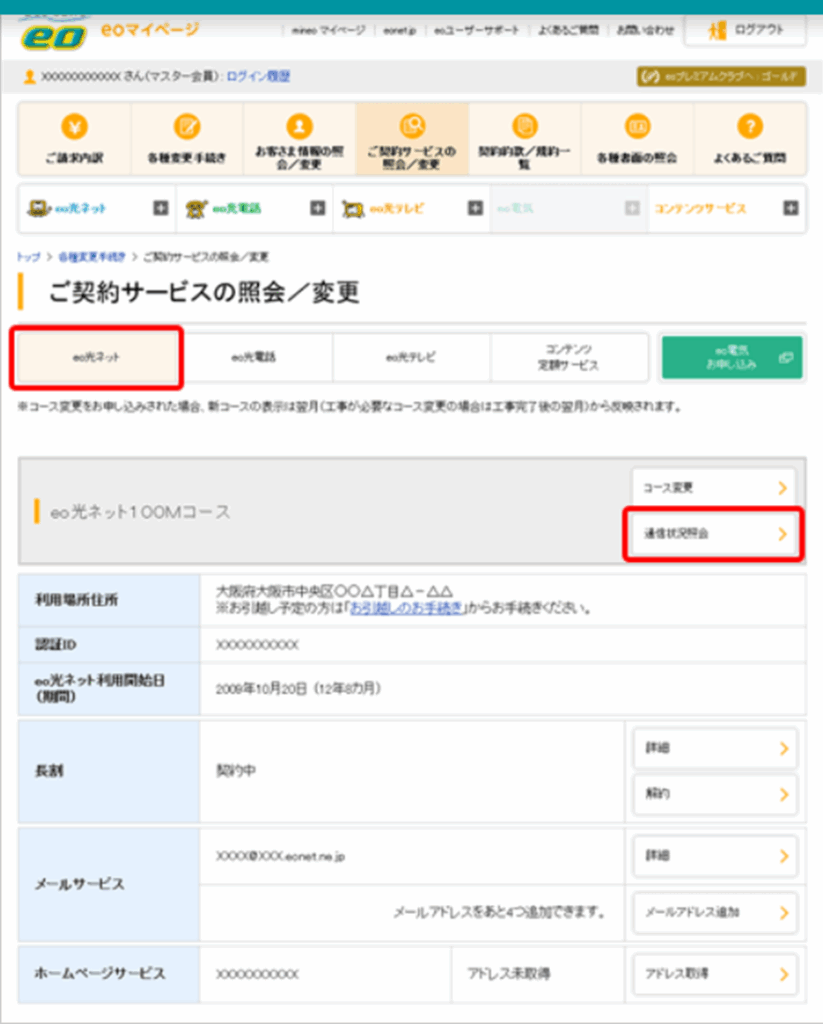Click the 利用場所住所 row label
823x1024 pixels.
tap(76, 600)
